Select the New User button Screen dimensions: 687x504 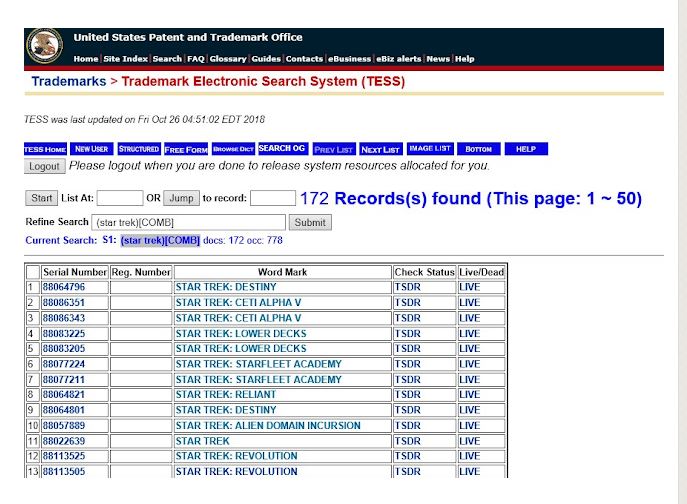[x=92, y=149]
